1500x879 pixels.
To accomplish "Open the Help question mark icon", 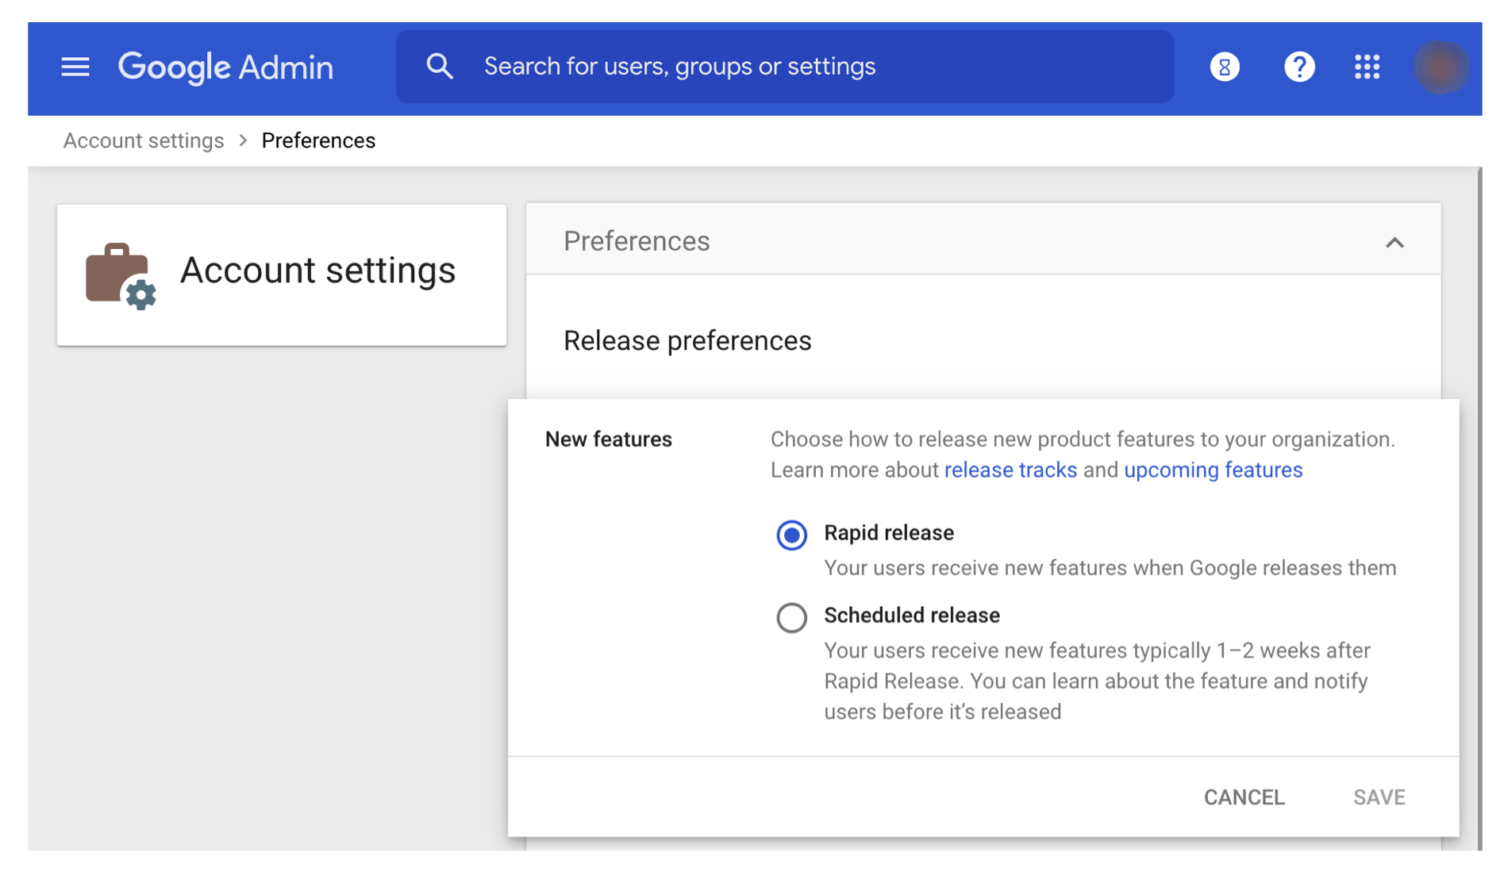I will tap(1299, 67).
